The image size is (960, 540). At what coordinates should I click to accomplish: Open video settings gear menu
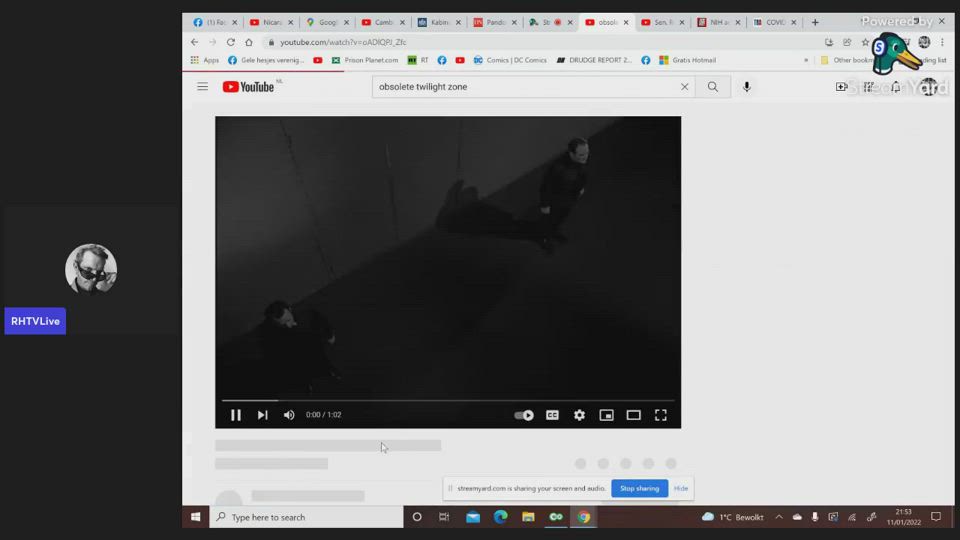pos(579,415)
